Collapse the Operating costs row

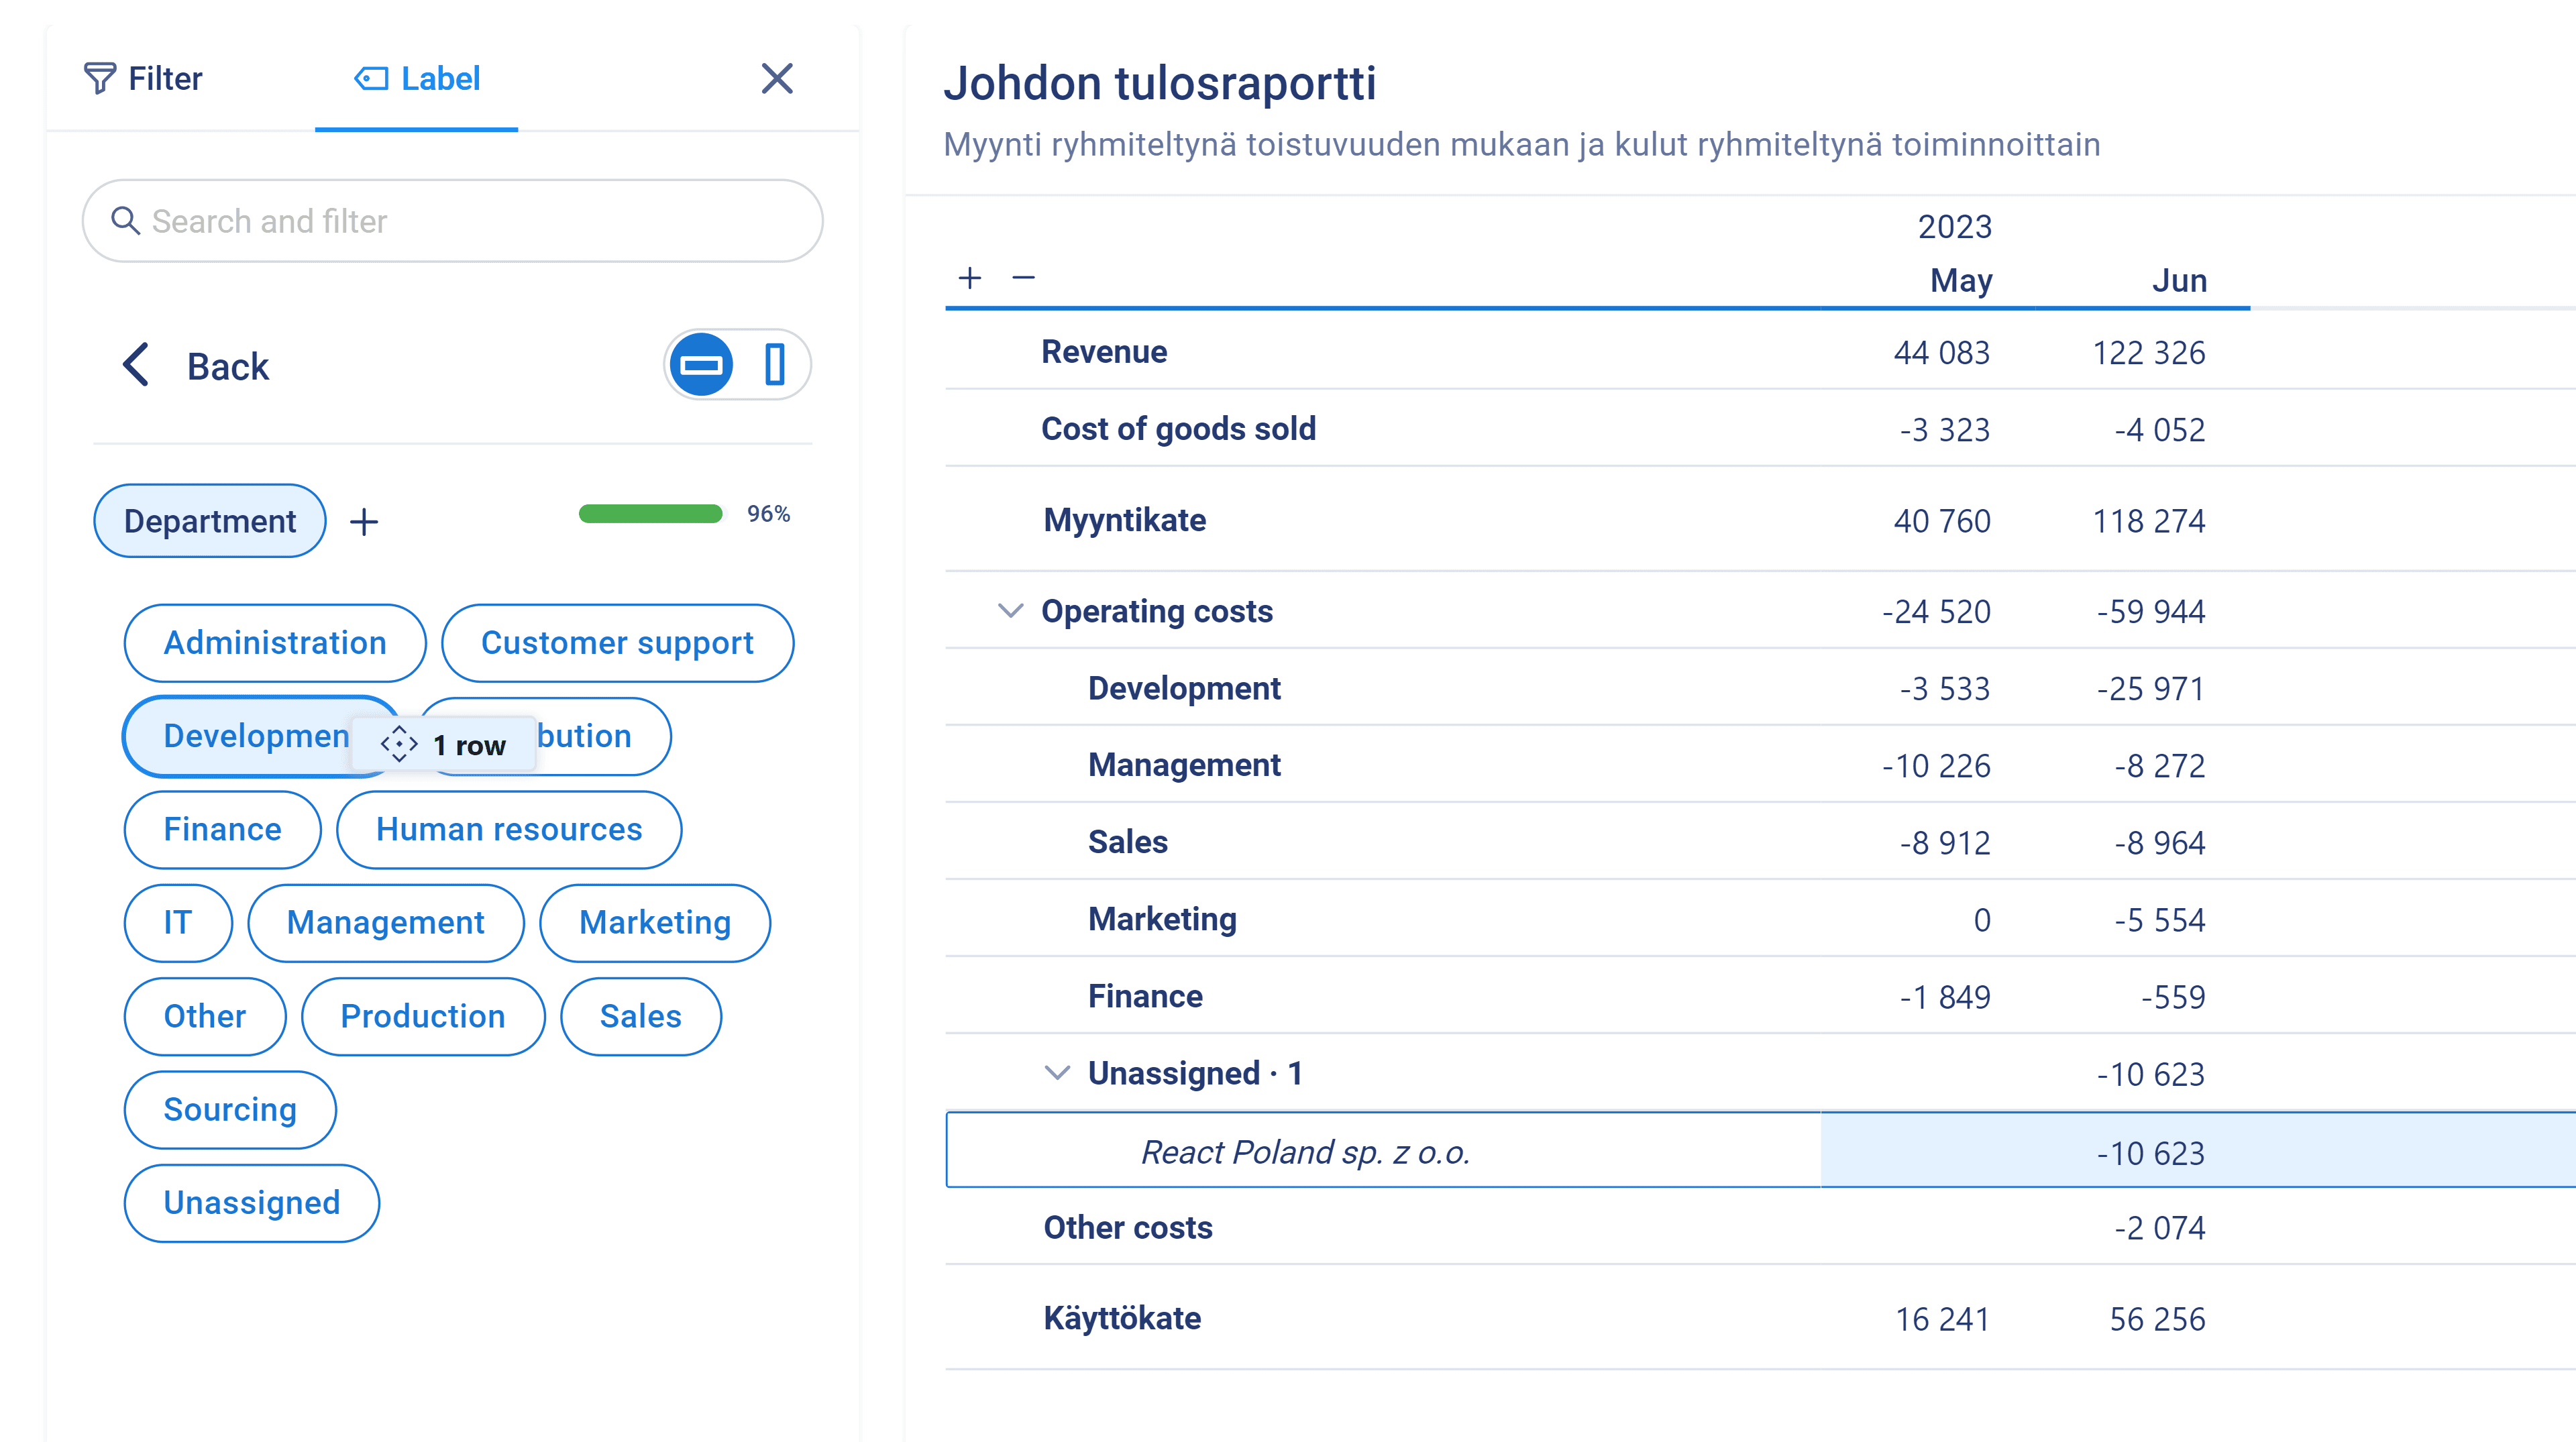[1011, 610]
